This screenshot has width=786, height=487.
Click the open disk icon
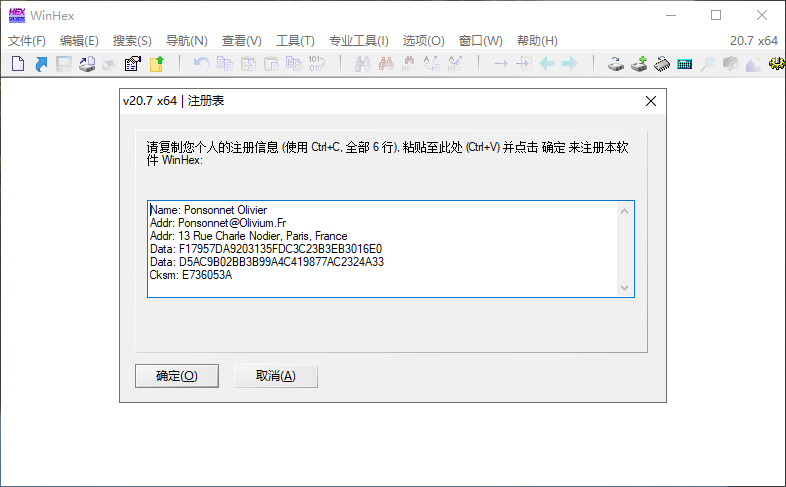[616, 64]
